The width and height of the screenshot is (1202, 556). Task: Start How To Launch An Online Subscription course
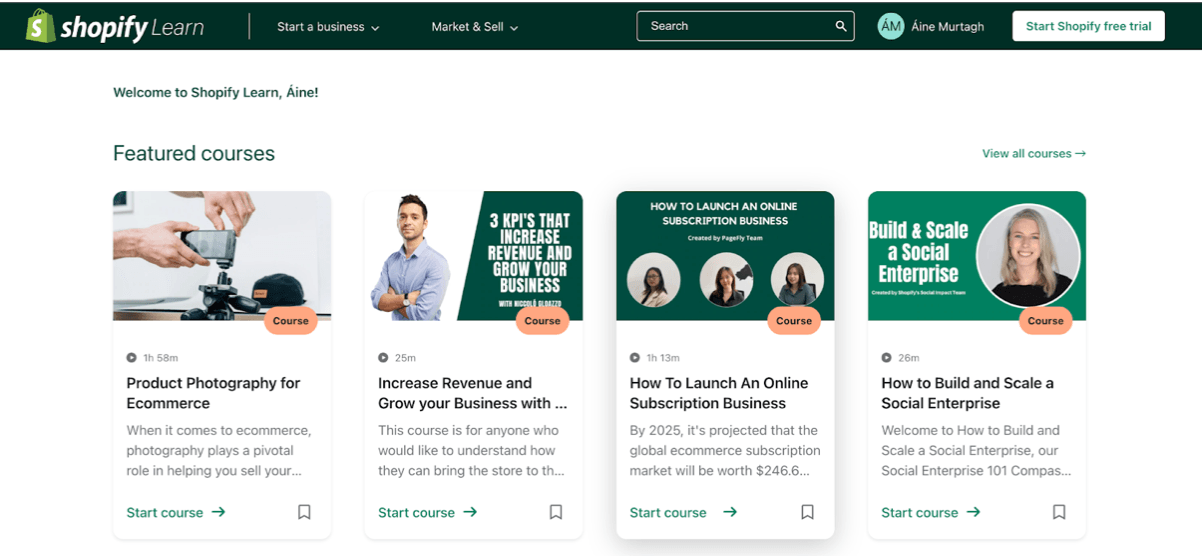[684, 512]
